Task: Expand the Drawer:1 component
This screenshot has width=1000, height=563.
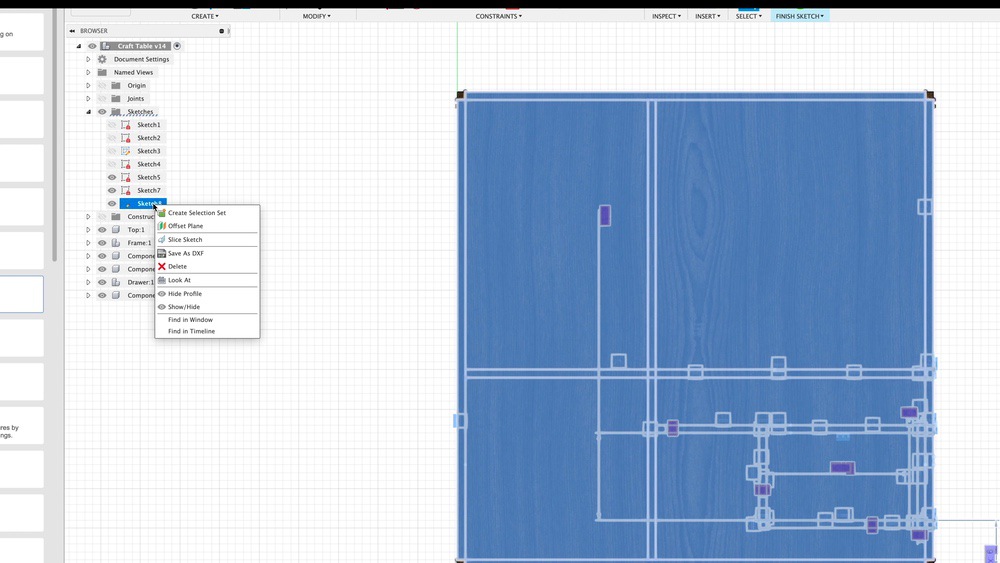Action: point(88,282)
